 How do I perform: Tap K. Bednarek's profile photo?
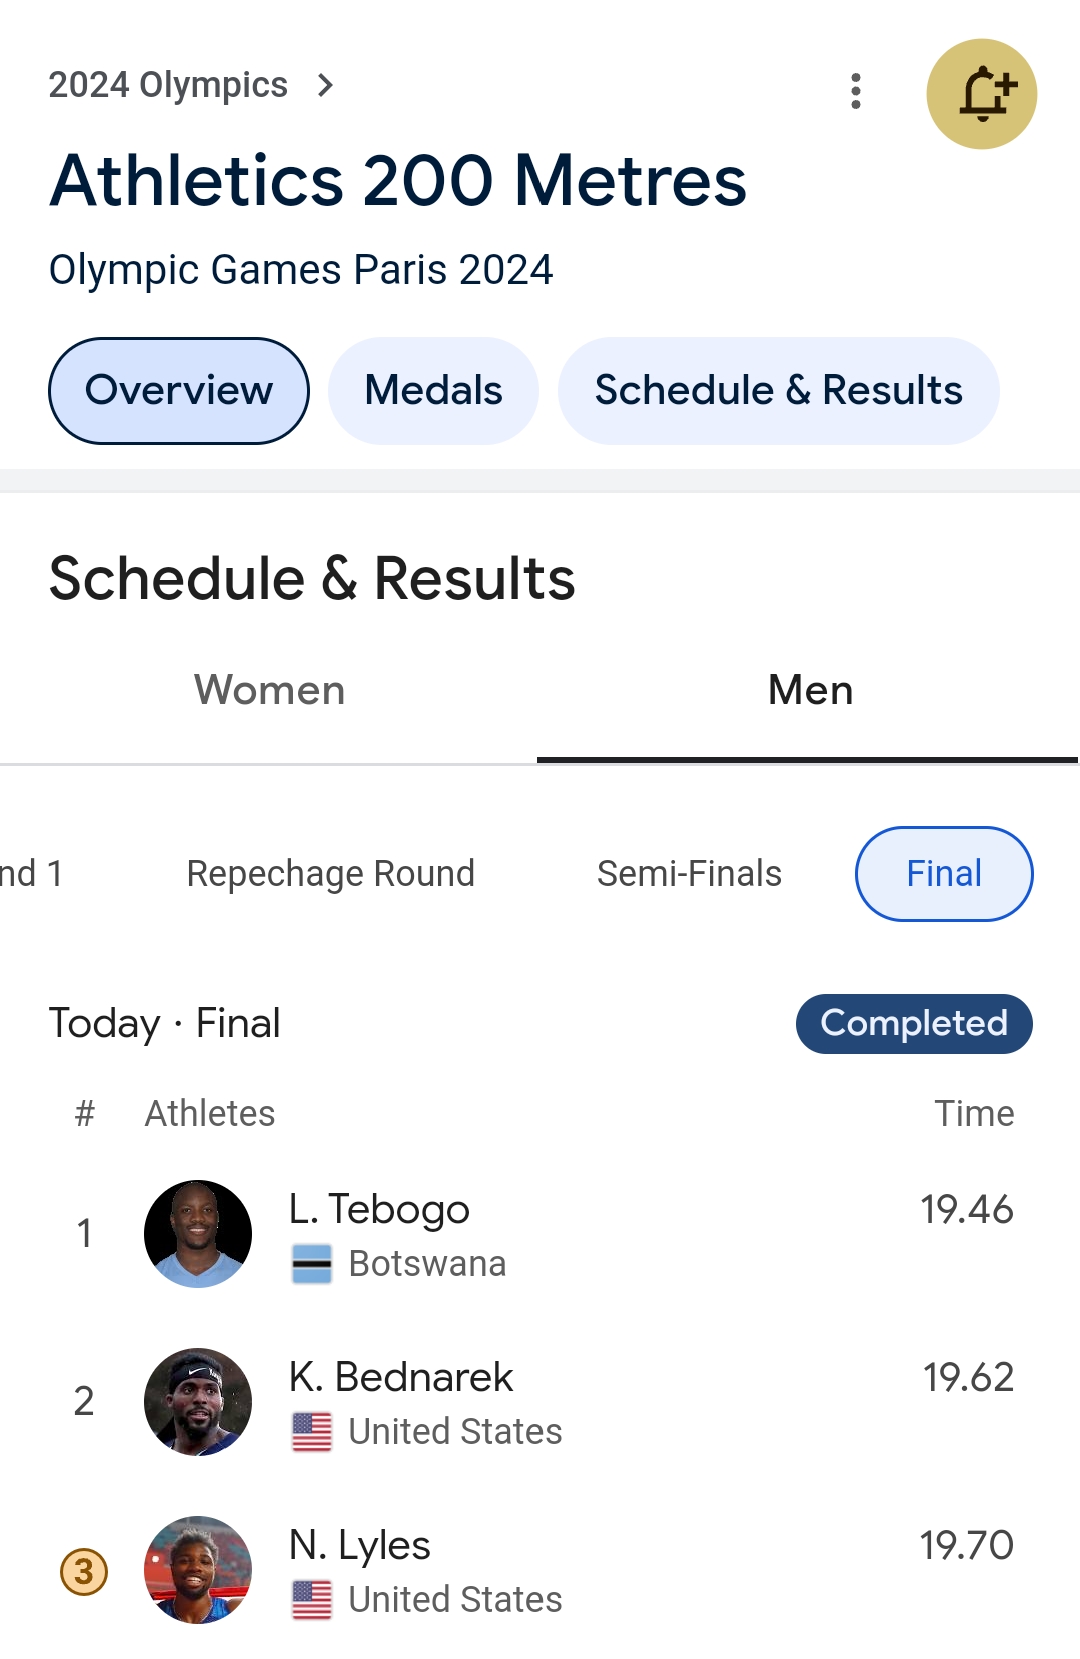pyautogui.click(x=198, y=1402)
